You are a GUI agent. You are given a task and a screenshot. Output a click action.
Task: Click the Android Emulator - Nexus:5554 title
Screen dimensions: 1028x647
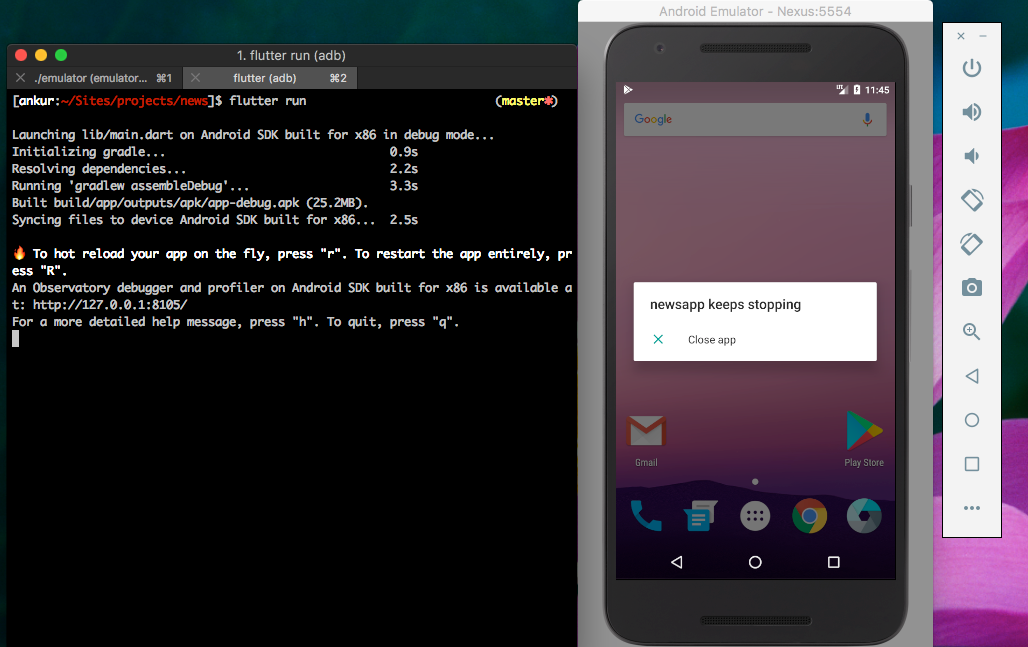(755, 11)
